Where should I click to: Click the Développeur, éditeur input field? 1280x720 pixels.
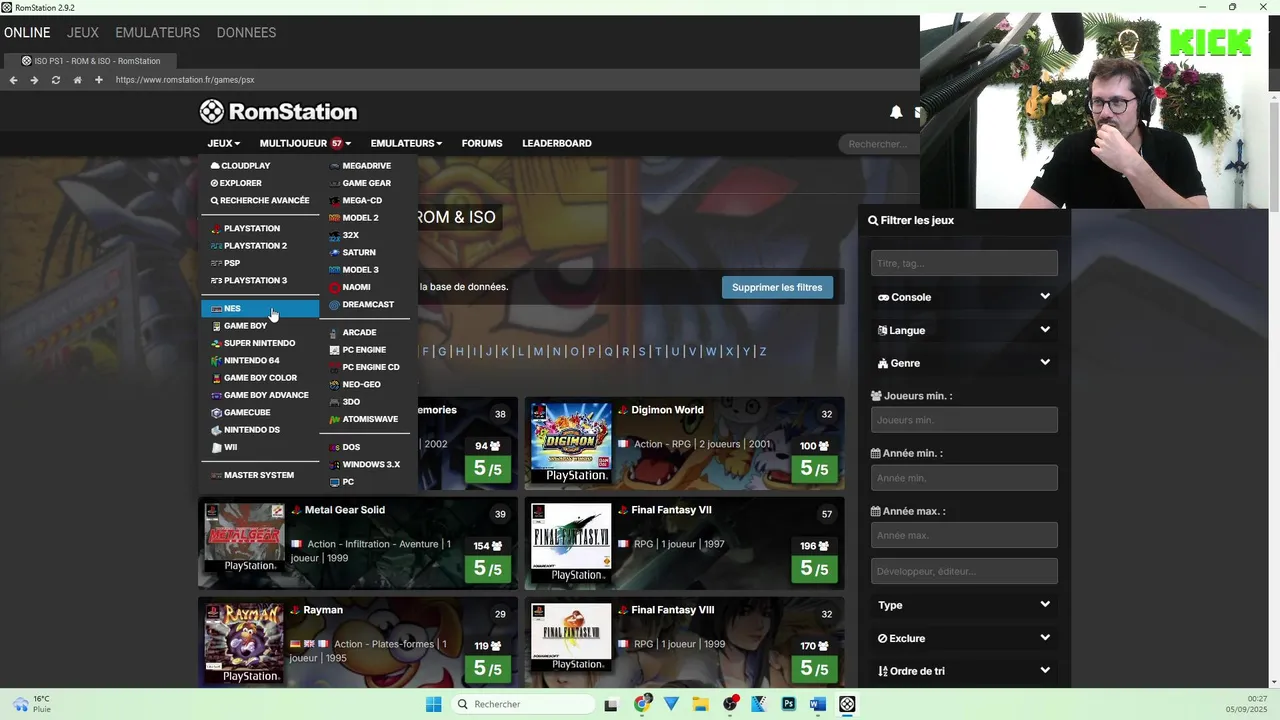[964, 571]
